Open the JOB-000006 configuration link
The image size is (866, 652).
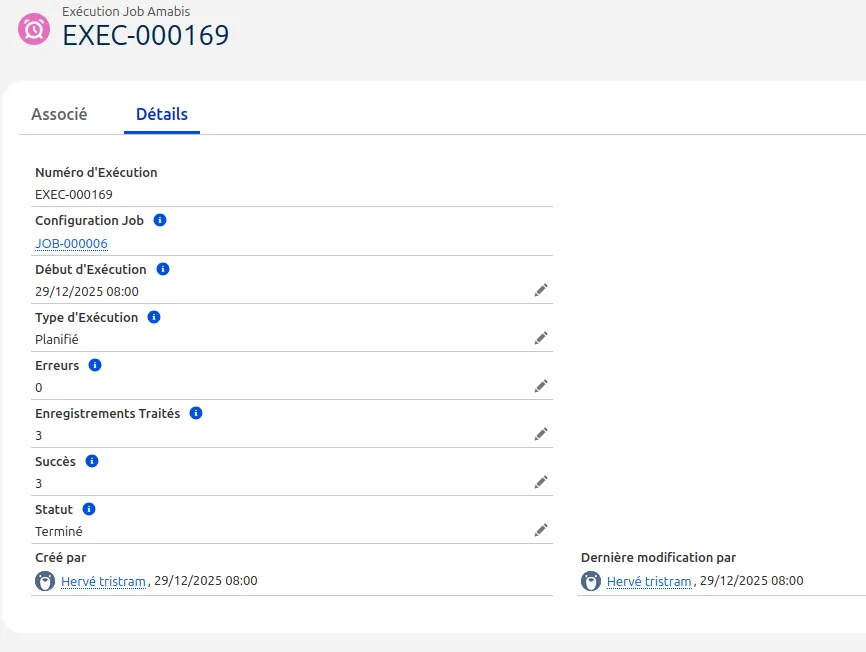[x=71, y=244]
